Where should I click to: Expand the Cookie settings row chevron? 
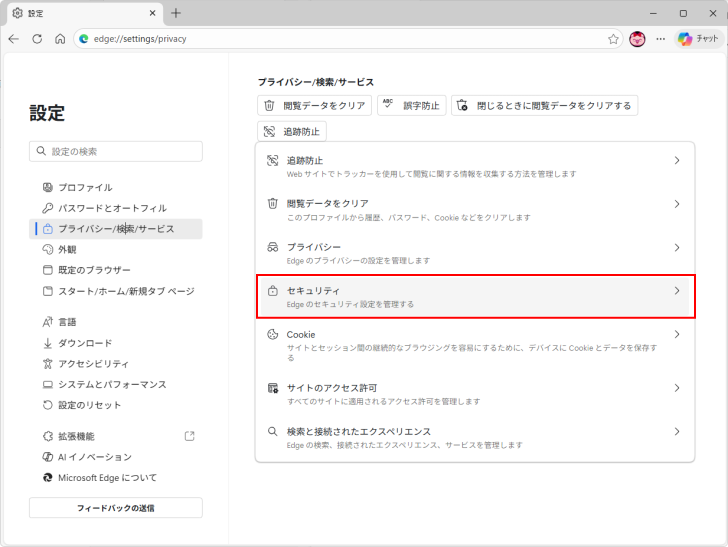[x=677, y=334]
